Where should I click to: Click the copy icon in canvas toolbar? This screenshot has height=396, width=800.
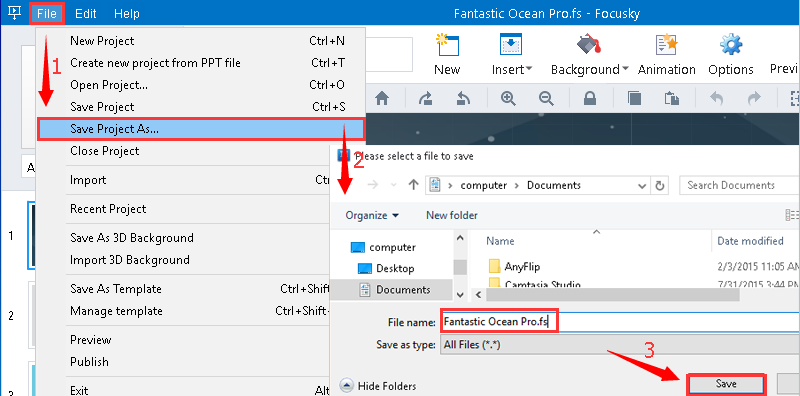pos(634,98)
